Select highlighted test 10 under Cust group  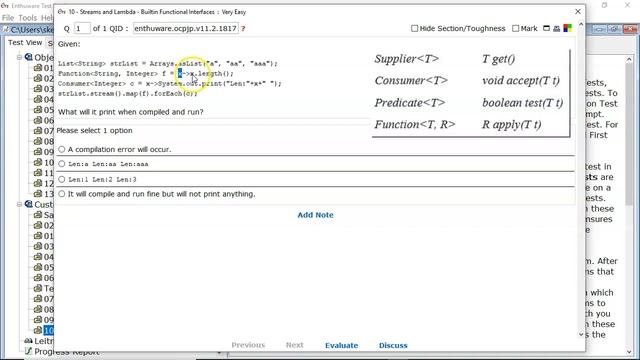click(x=44, y=331)
